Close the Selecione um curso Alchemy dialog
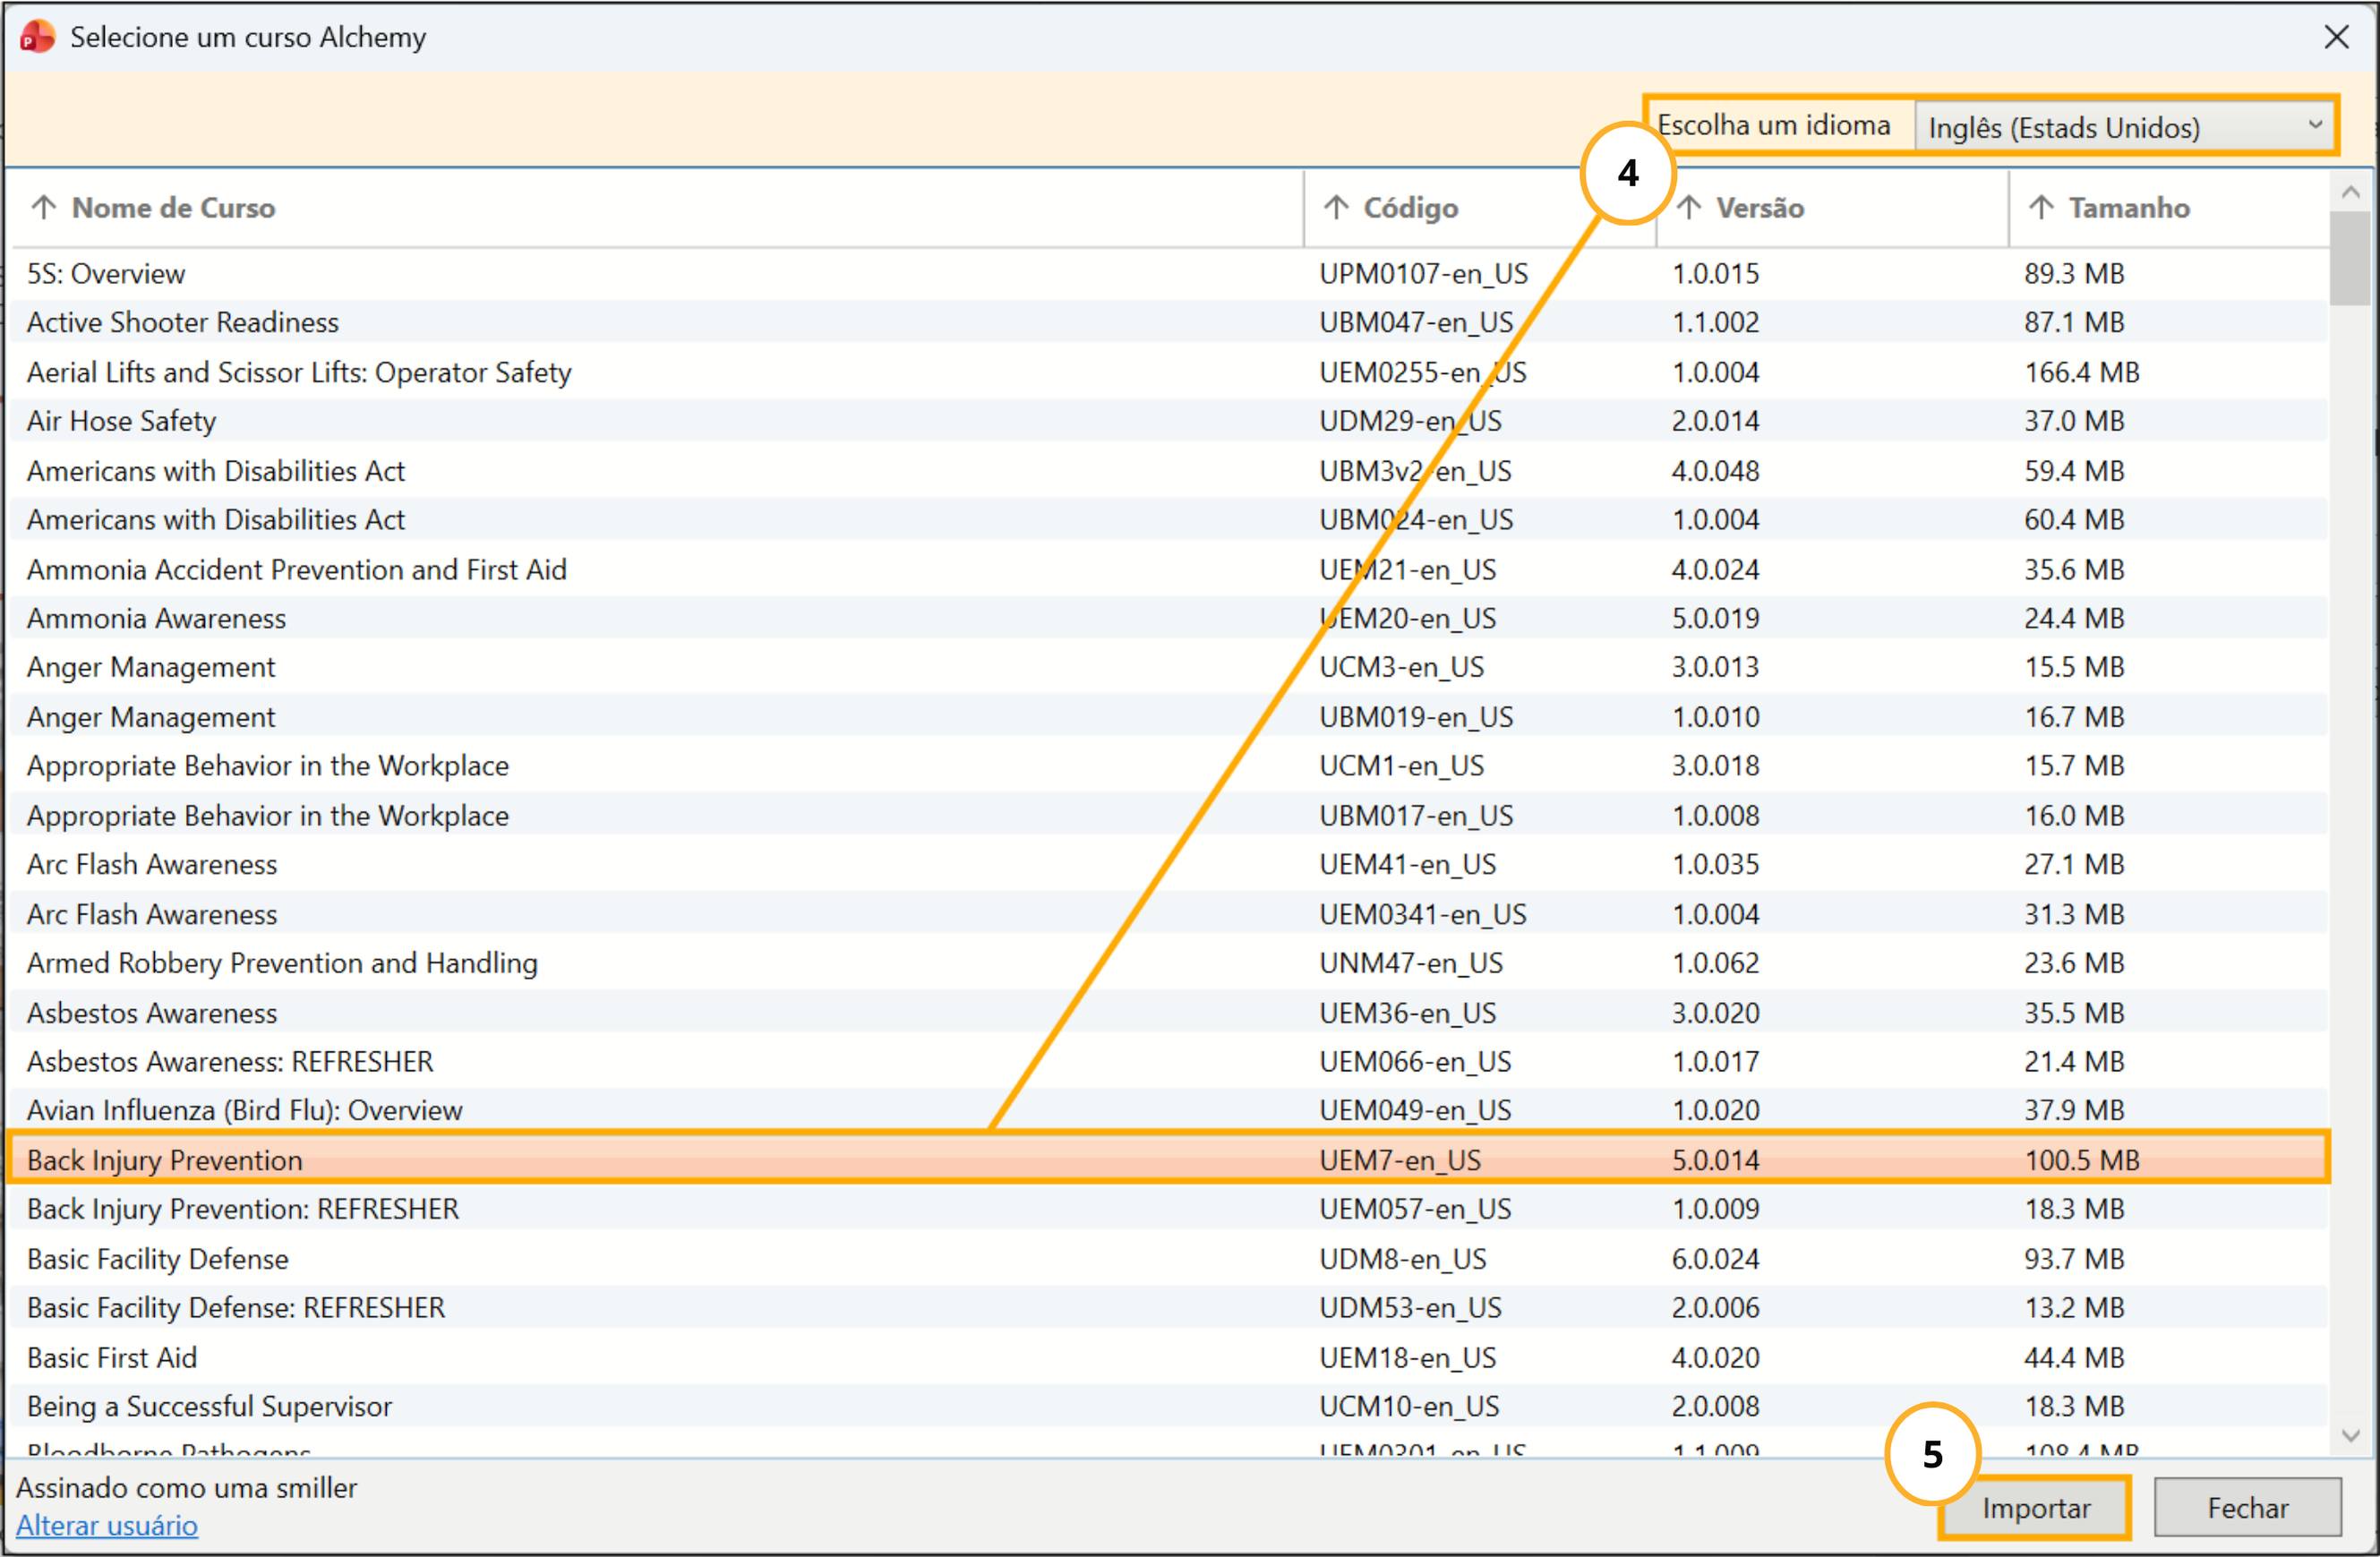 pyautogui.click(x=2336, y=38)
